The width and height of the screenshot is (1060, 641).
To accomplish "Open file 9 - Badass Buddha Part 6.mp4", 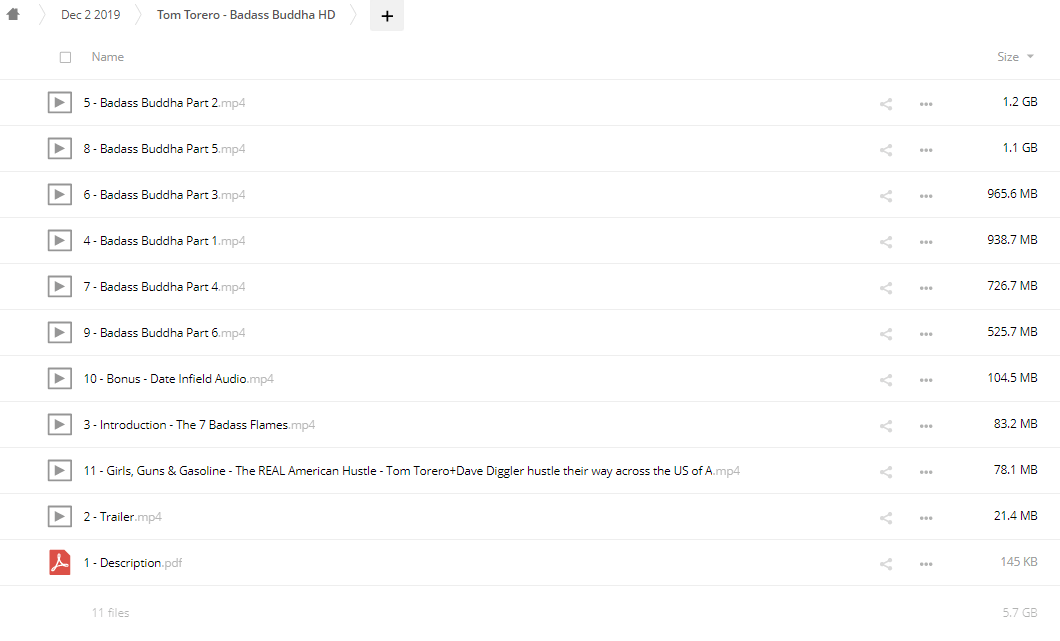I will point(164,333).
